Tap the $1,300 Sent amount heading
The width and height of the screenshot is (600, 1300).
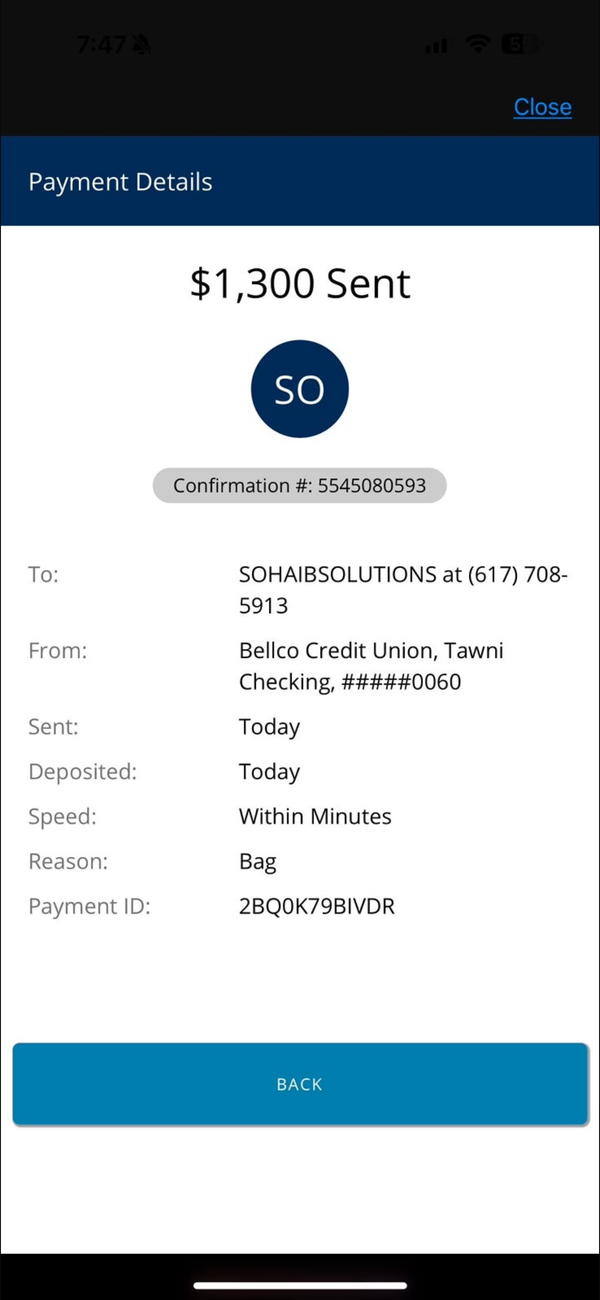point(300,284)
